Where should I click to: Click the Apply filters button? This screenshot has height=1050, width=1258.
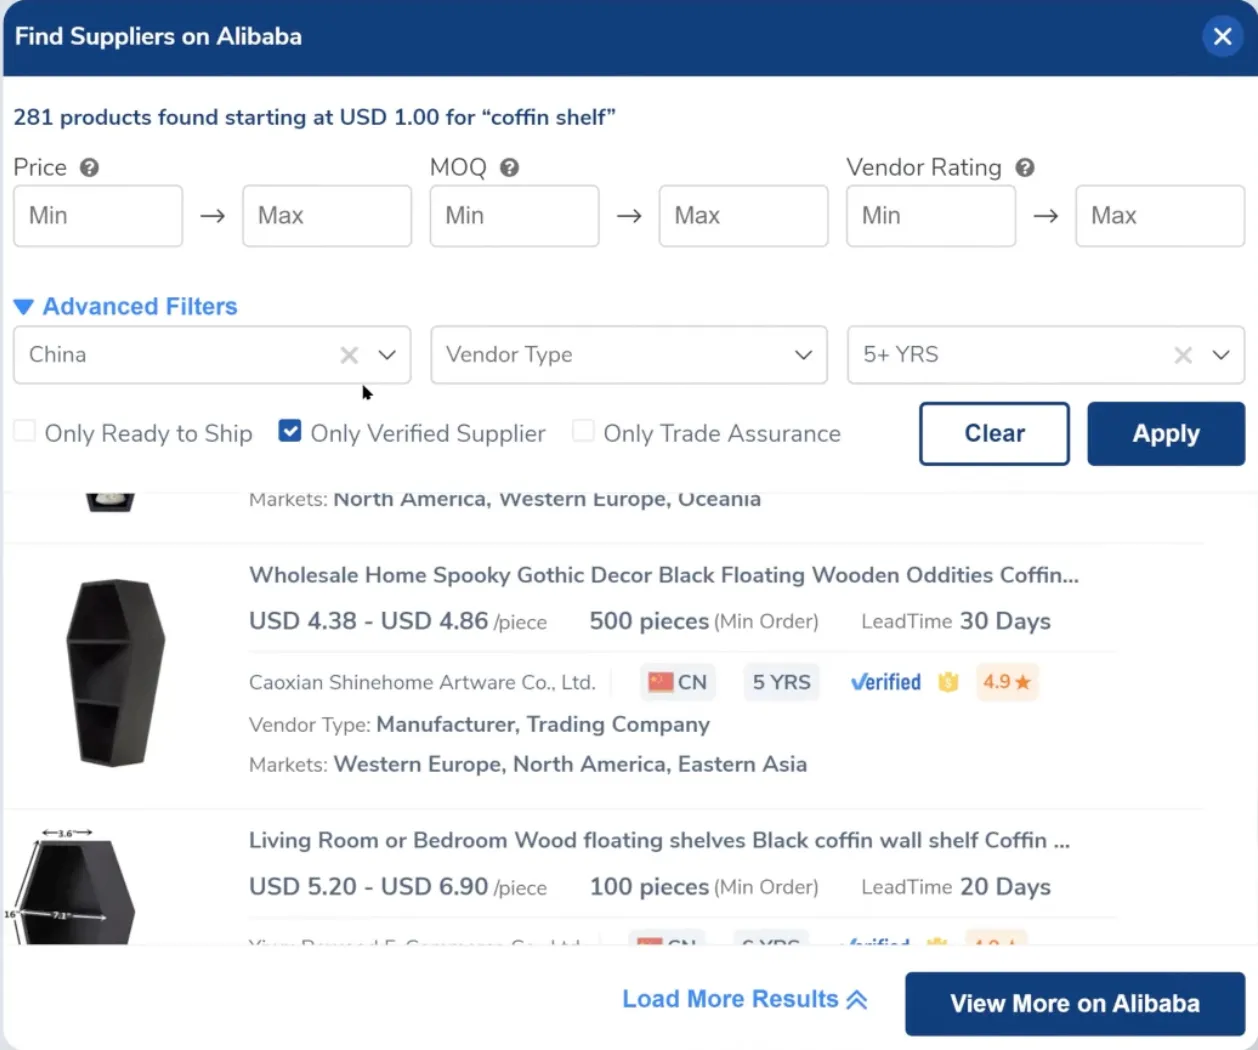[1165, 434]
